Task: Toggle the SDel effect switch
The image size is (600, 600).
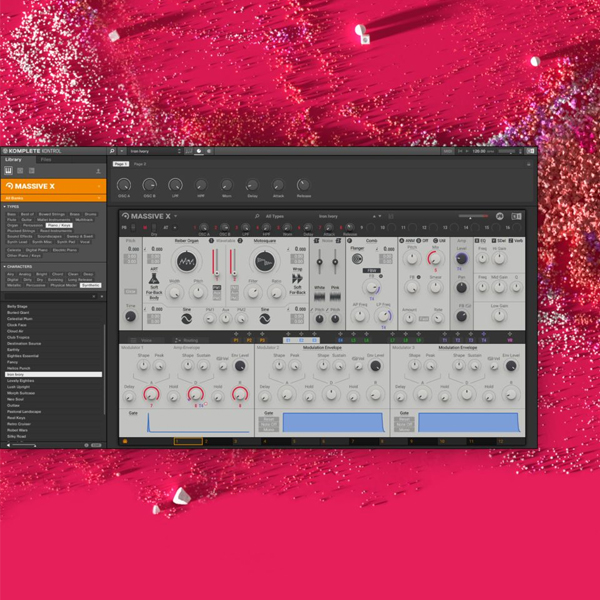Action: coord(494,241)
